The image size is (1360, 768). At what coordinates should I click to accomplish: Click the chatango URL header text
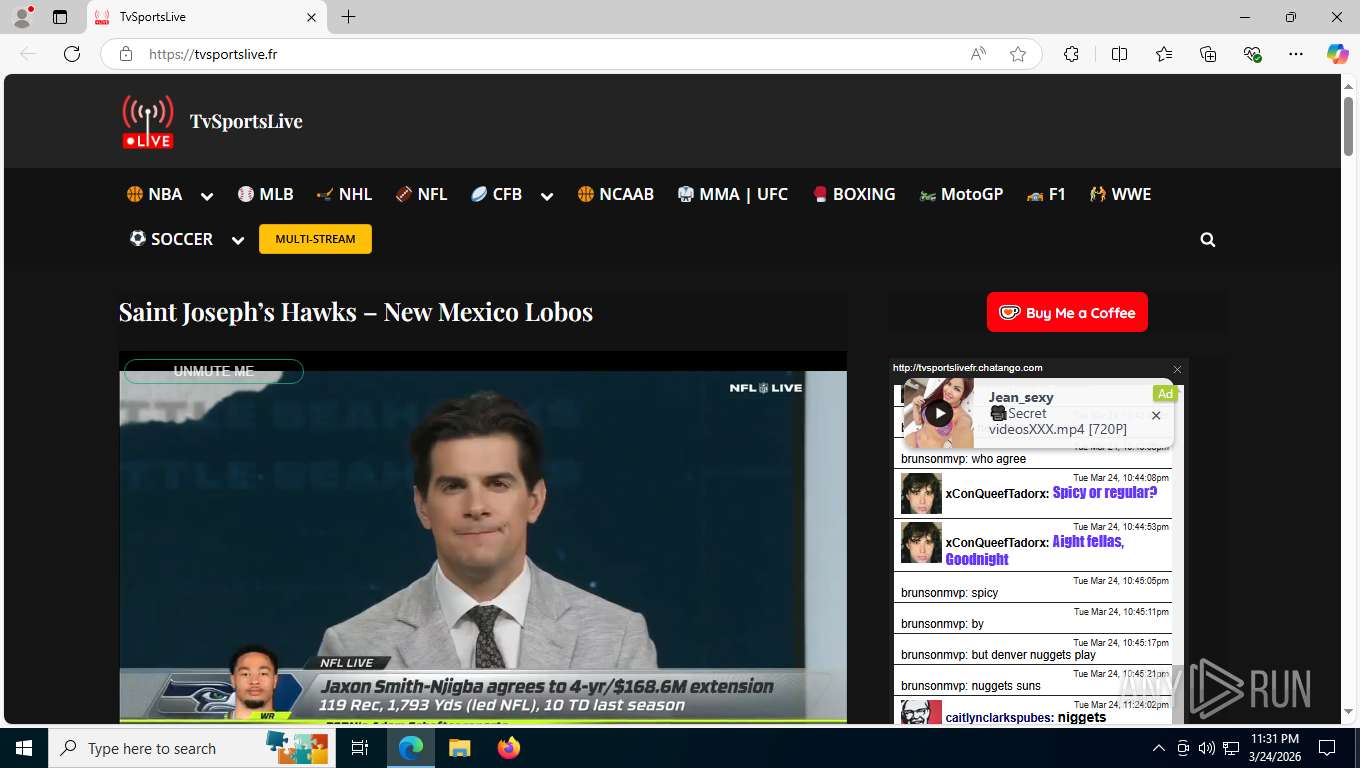[967, 368]
